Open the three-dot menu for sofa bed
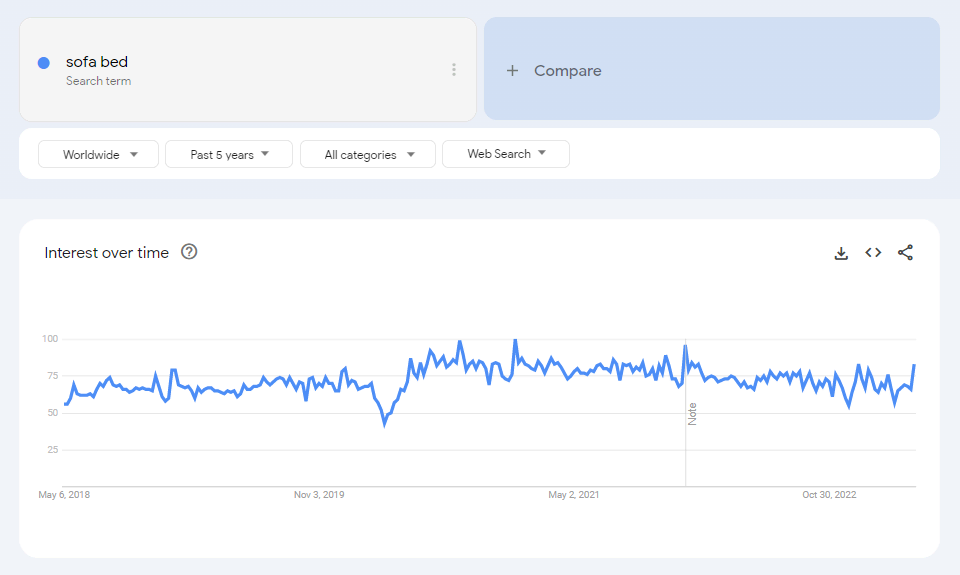The width and height of the screenshot is (960, 575). pyautogui.click(x=453, y=70)
